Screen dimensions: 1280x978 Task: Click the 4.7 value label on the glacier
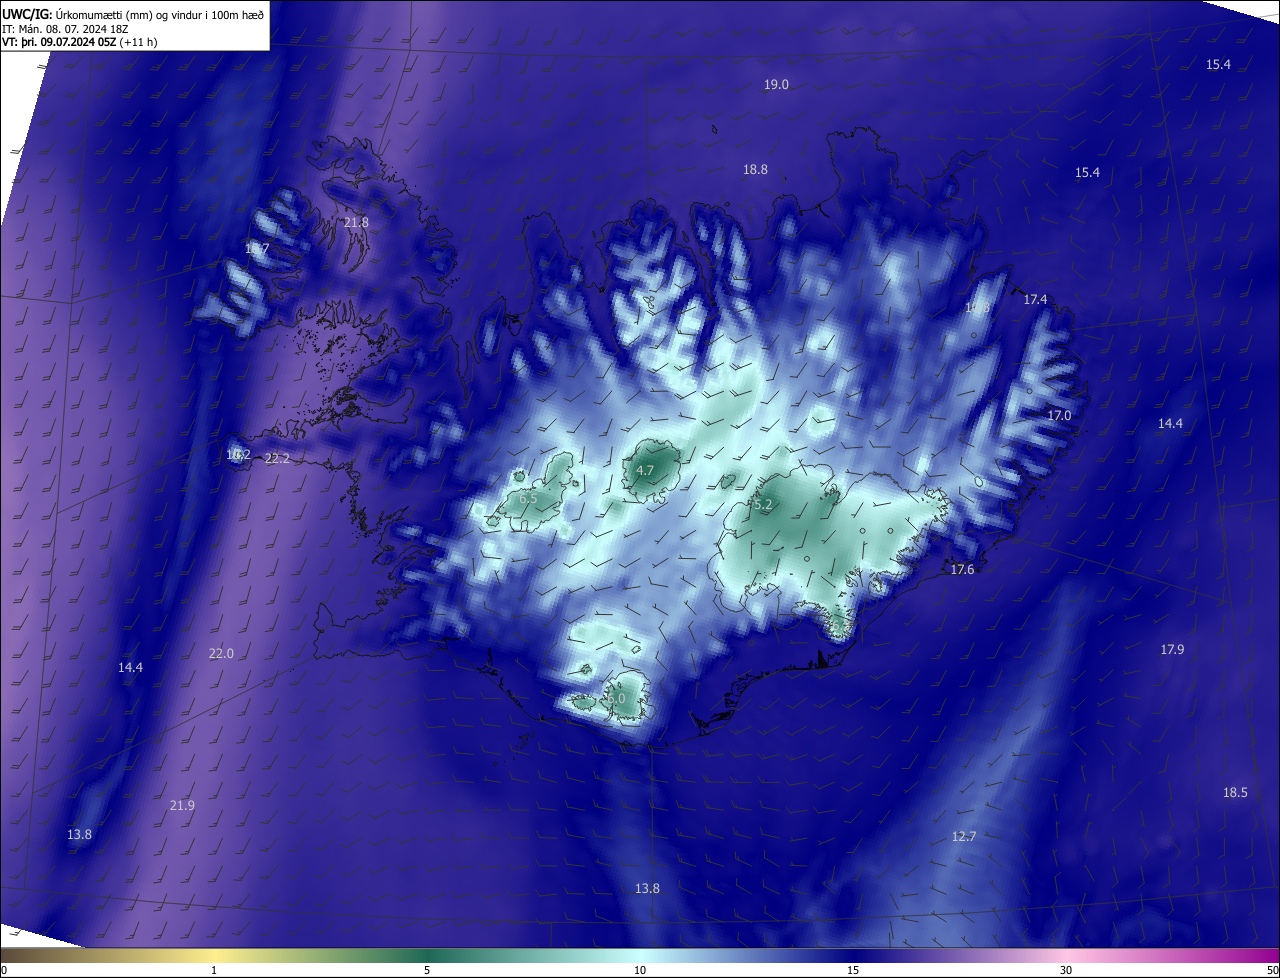tap(645, 471)
